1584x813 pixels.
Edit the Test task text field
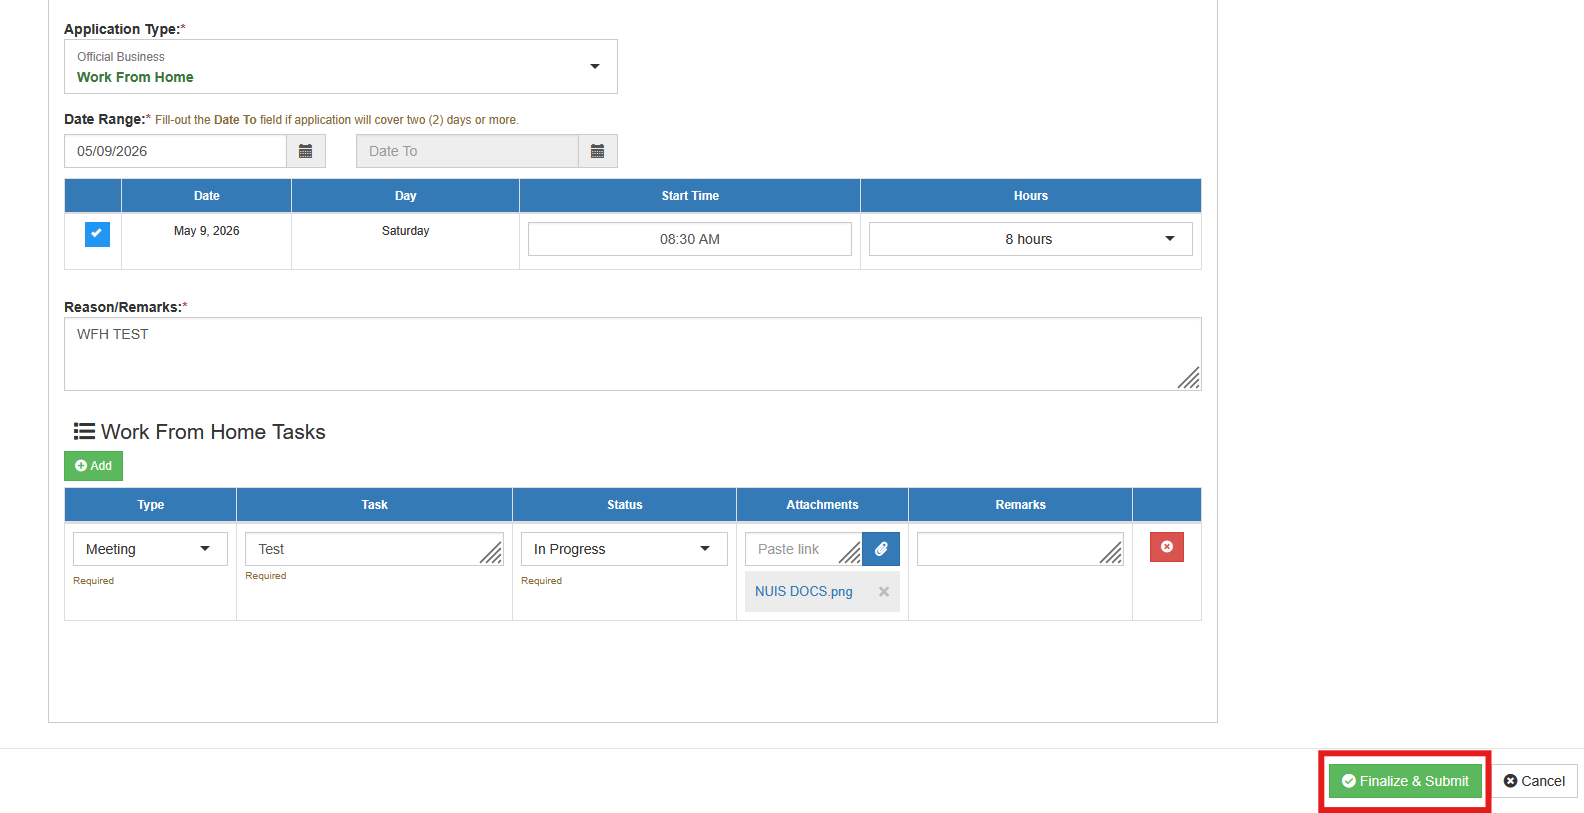pos(374,549)
